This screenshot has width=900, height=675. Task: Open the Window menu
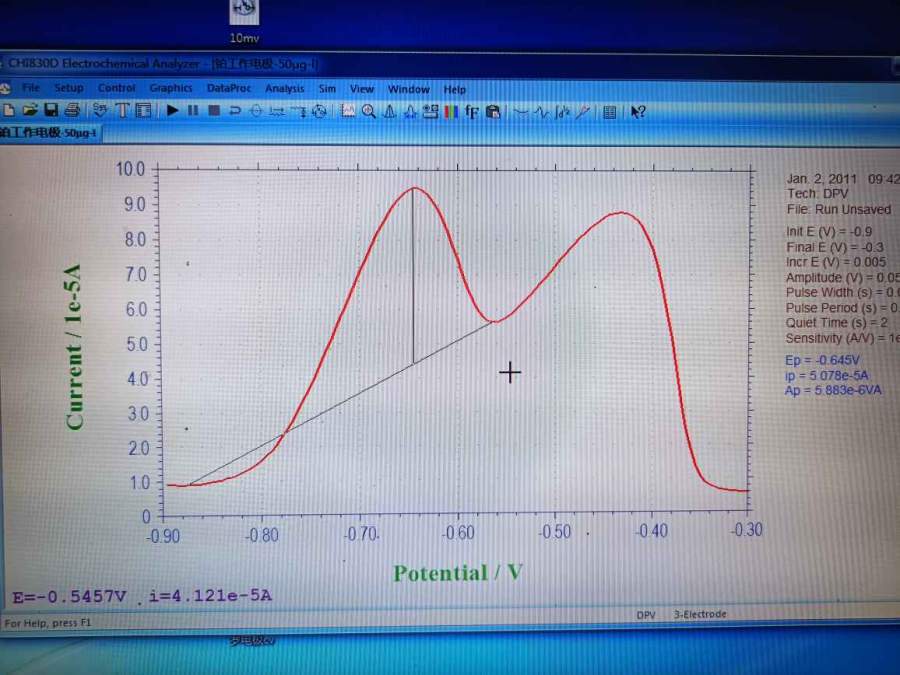pos(409,89)
